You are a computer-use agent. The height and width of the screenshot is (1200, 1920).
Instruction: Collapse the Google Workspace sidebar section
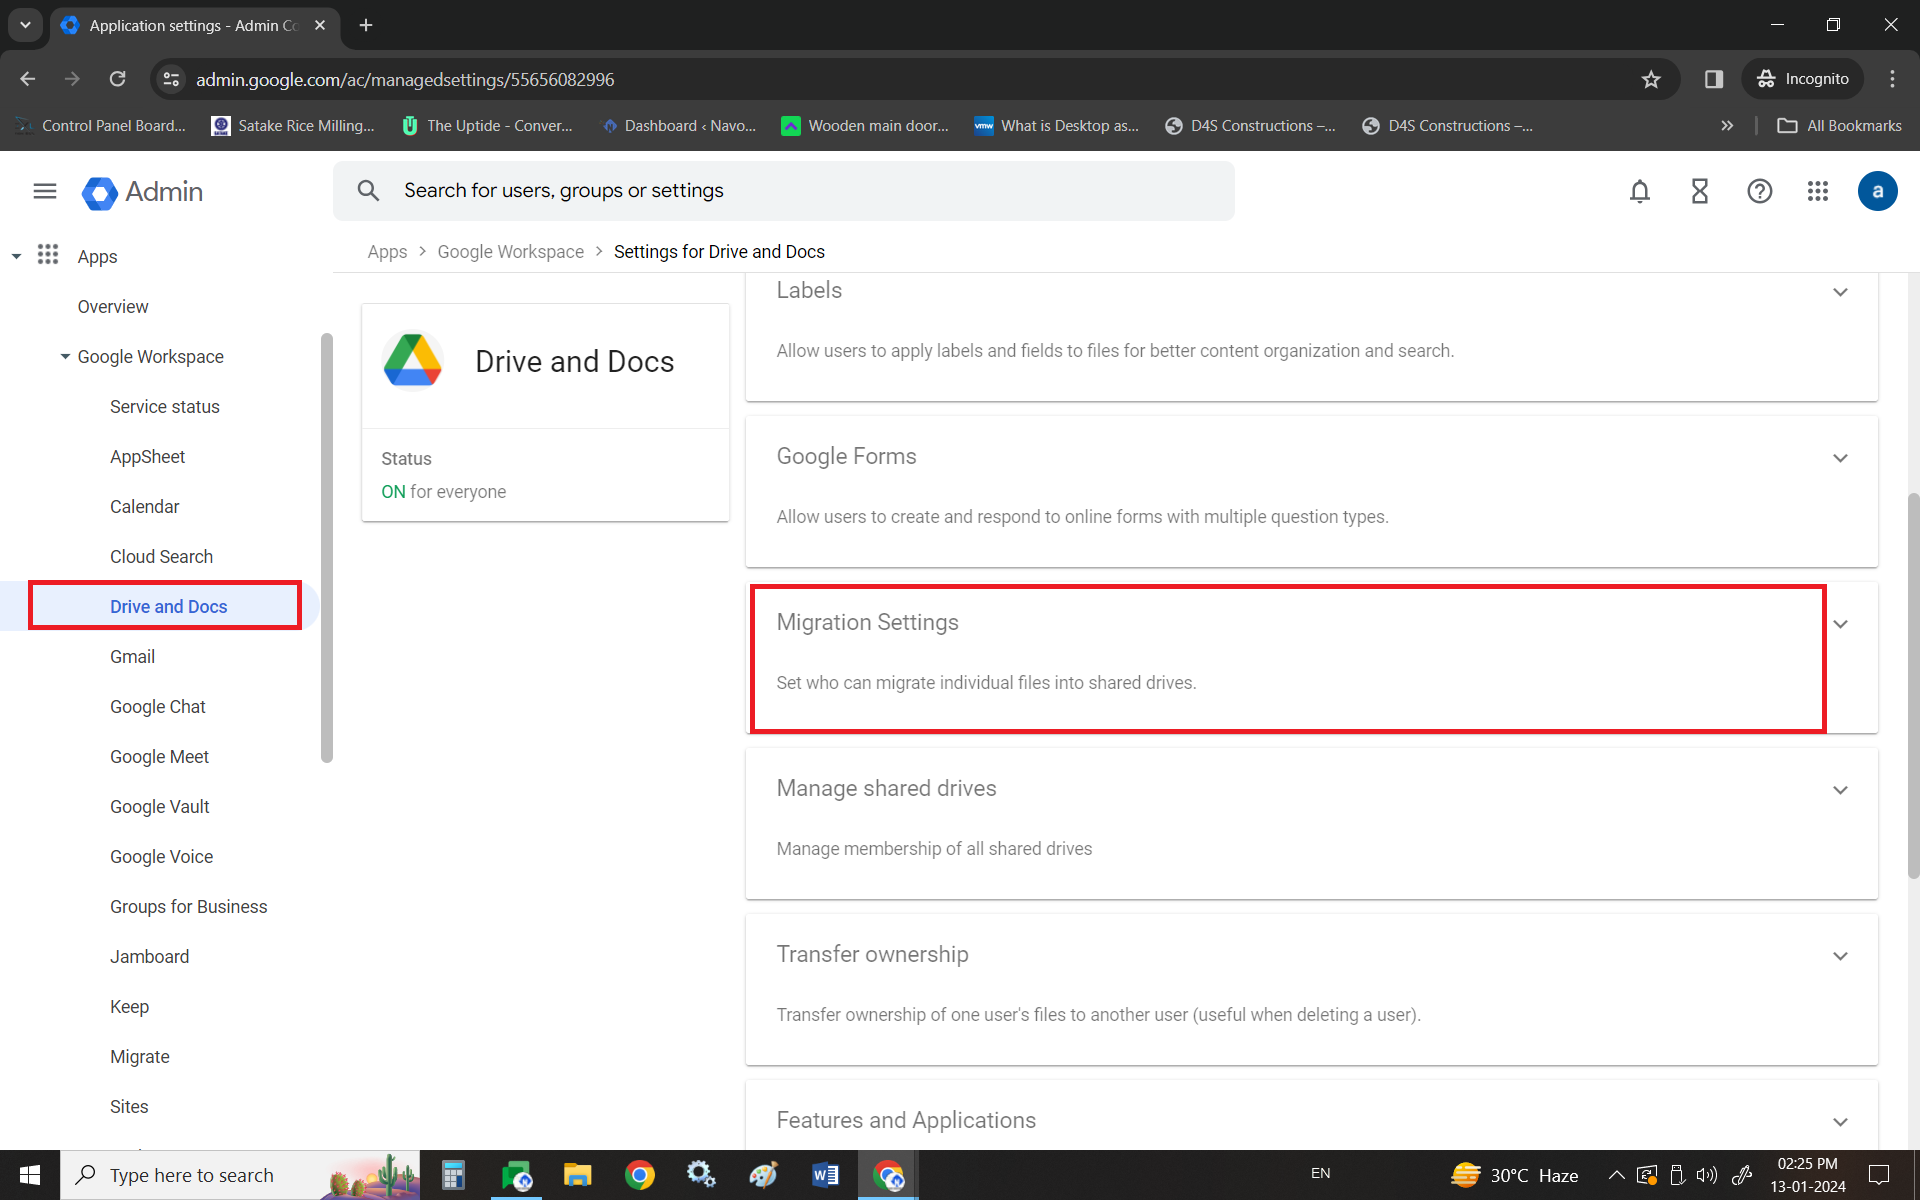(65, 356)
